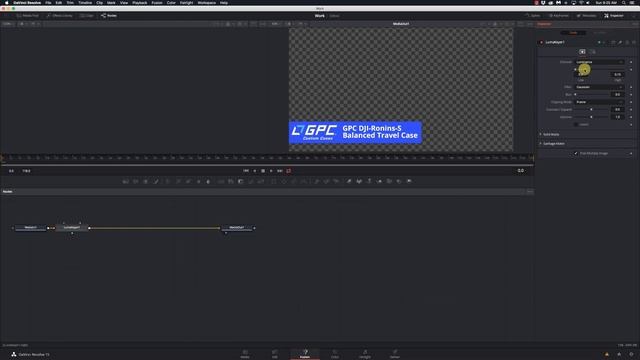The image size is (640, 360).
Task: Toggle the LumaKeyer1 enable indicator in Inspector
Action: pos(542,42)
